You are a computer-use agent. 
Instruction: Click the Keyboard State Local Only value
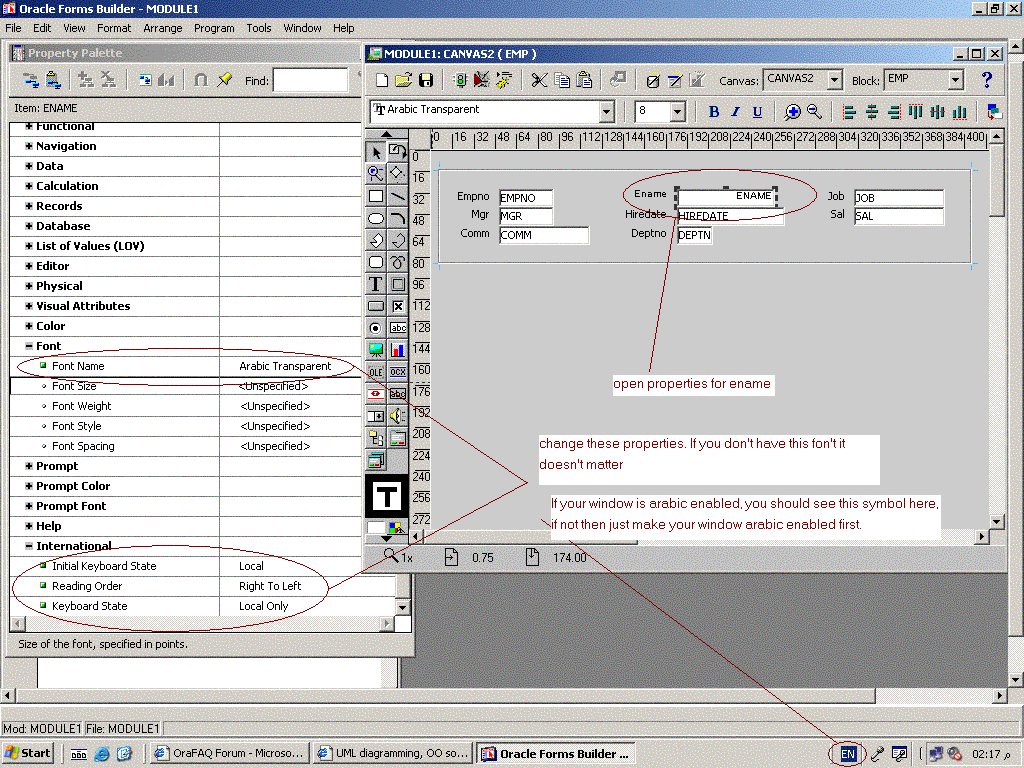263,606
